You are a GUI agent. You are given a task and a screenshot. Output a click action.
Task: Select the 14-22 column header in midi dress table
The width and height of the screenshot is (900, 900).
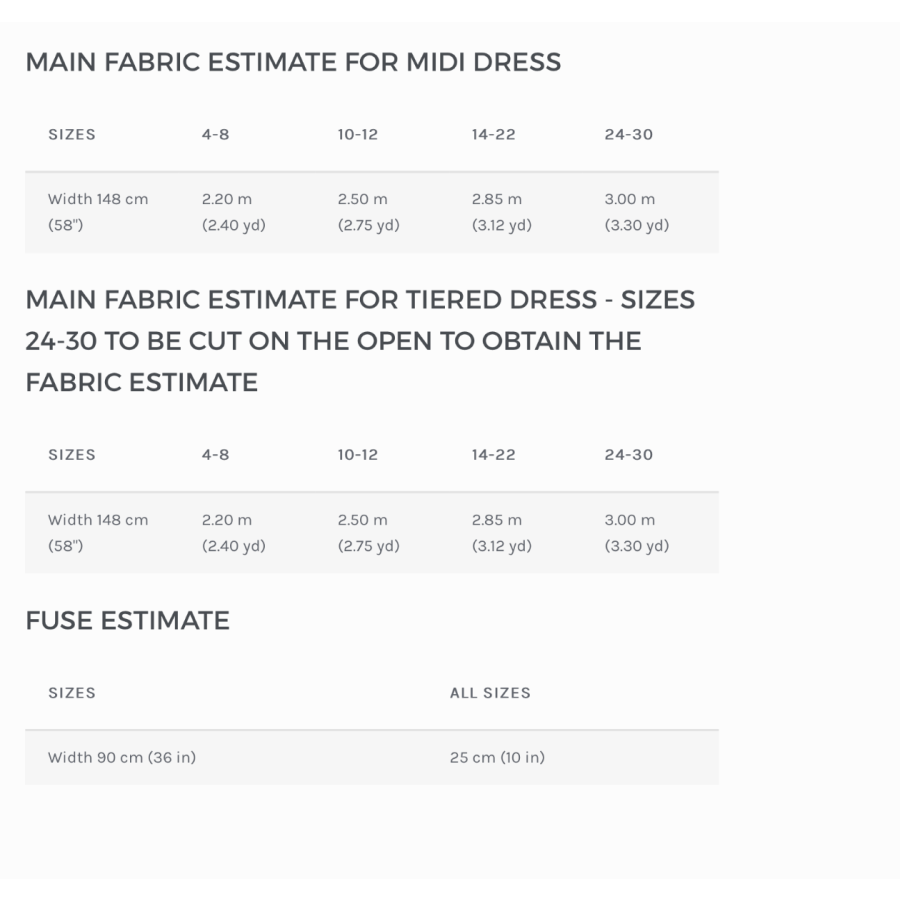(x=494, y=135)
